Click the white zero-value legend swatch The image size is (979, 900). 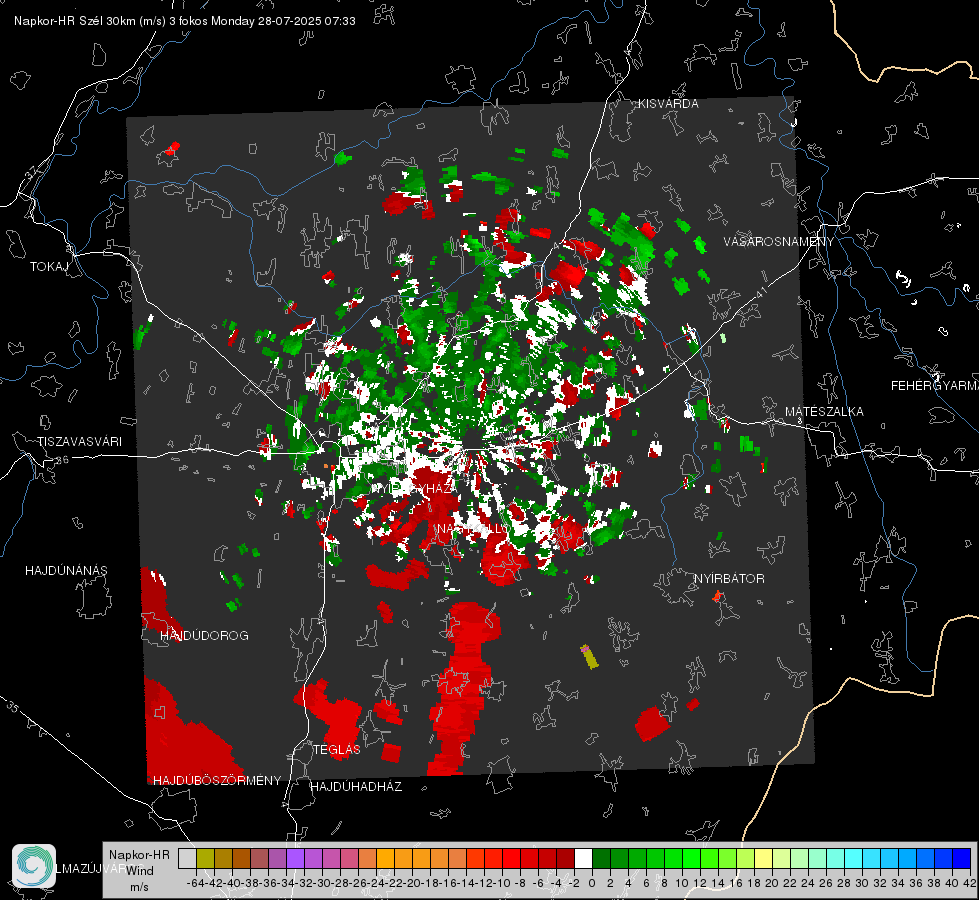coord(583,858)
